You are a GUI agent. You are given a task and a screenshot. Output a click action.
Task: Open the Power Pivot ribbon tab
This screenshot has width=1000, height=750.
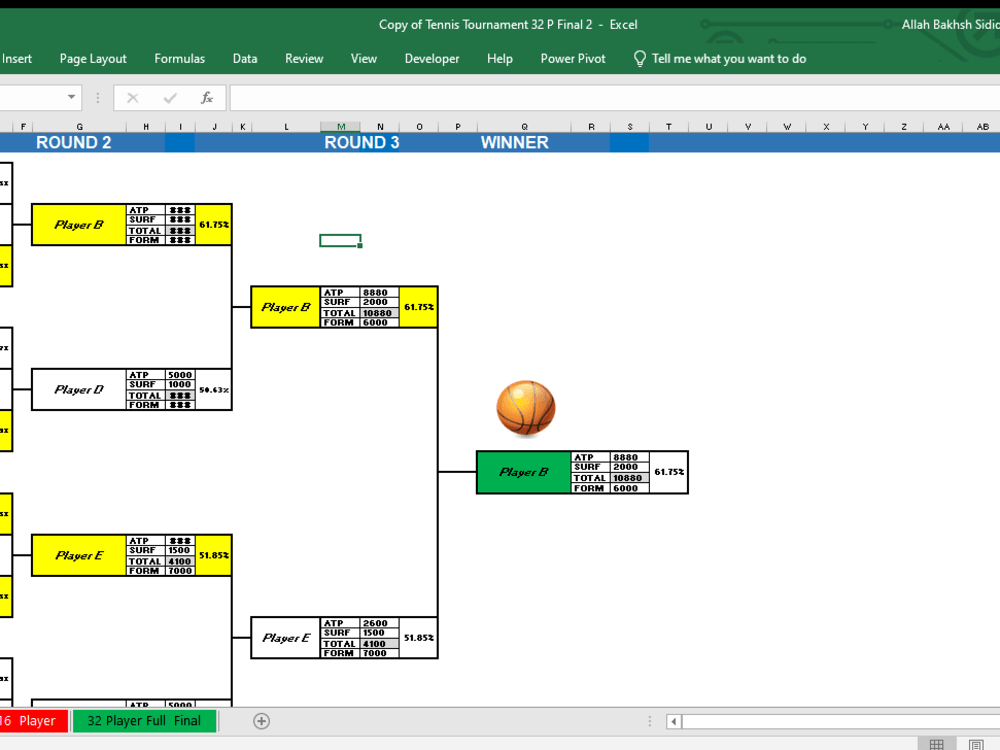572,58
